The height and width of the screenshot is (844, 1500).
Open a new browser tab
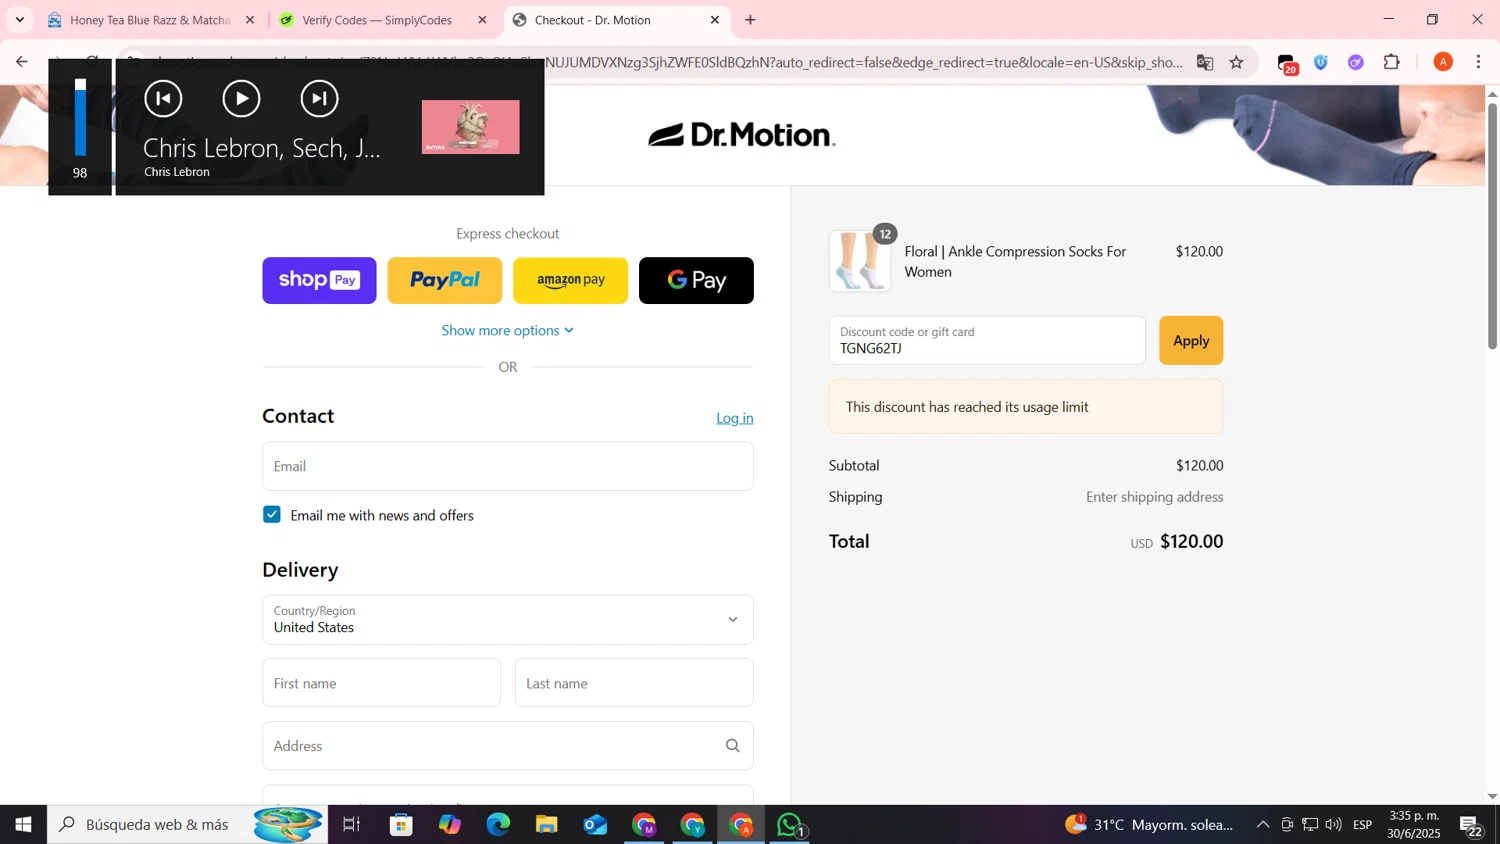[751, 20]
